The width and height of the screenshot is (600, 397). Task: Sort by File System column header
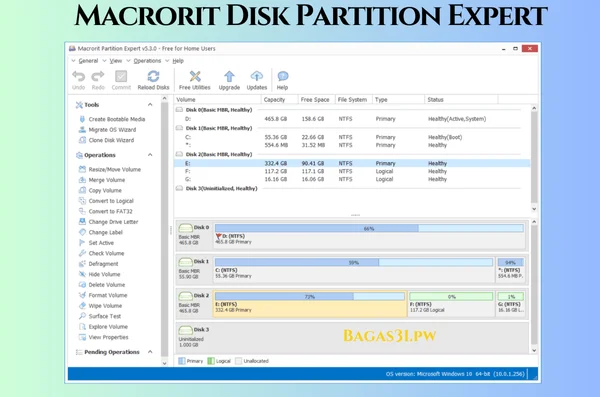(353, 100)
